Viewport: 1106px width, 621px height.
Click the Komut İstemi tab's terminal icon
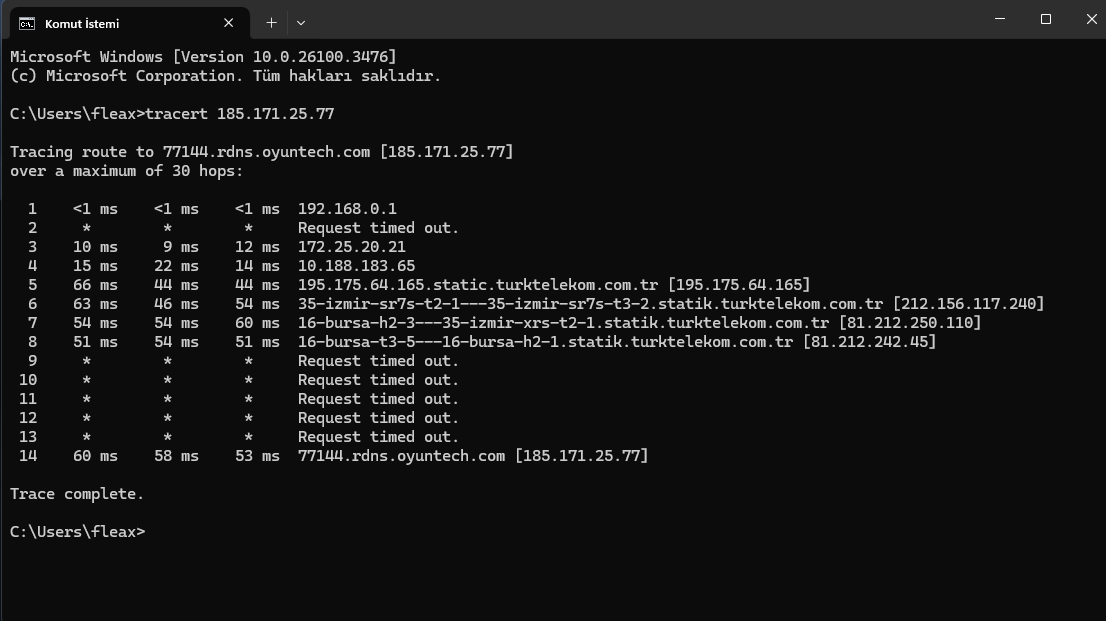coord(27,22)
